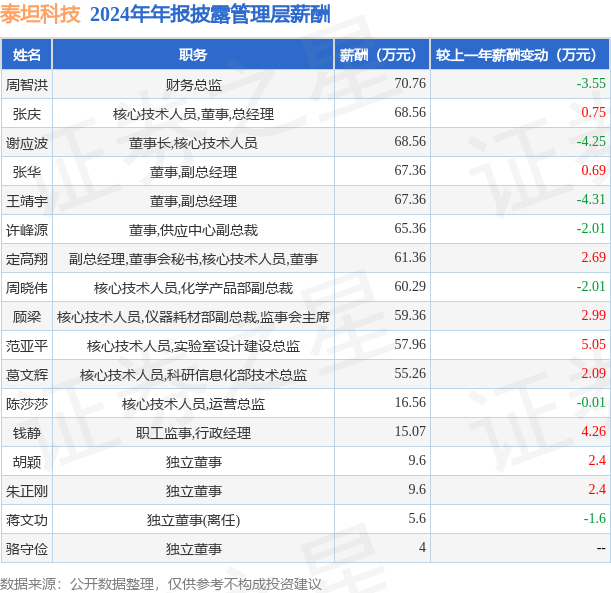Select the 张庆 name cell

pos(26,114)
